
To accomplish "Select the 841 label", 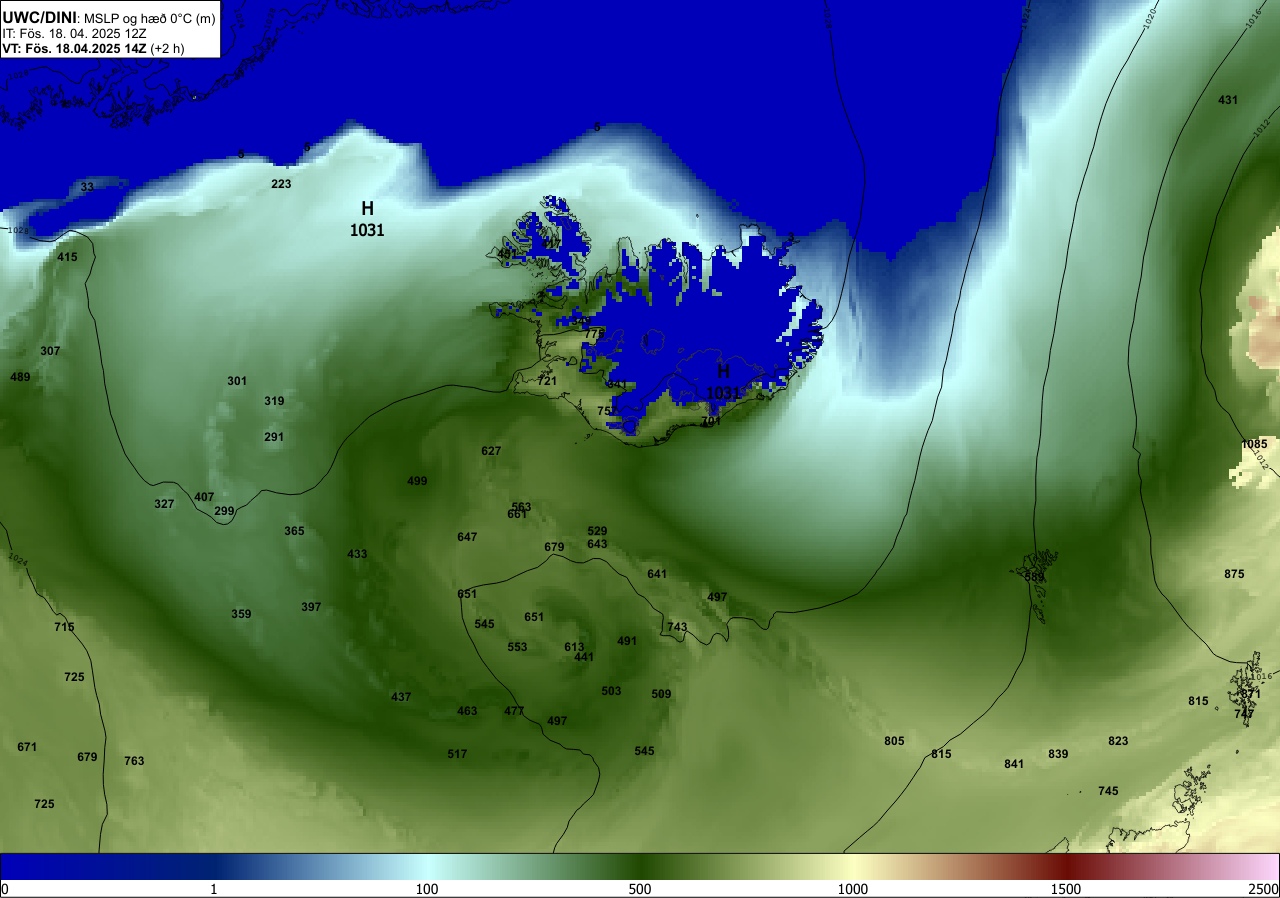I will point(1014,764).
